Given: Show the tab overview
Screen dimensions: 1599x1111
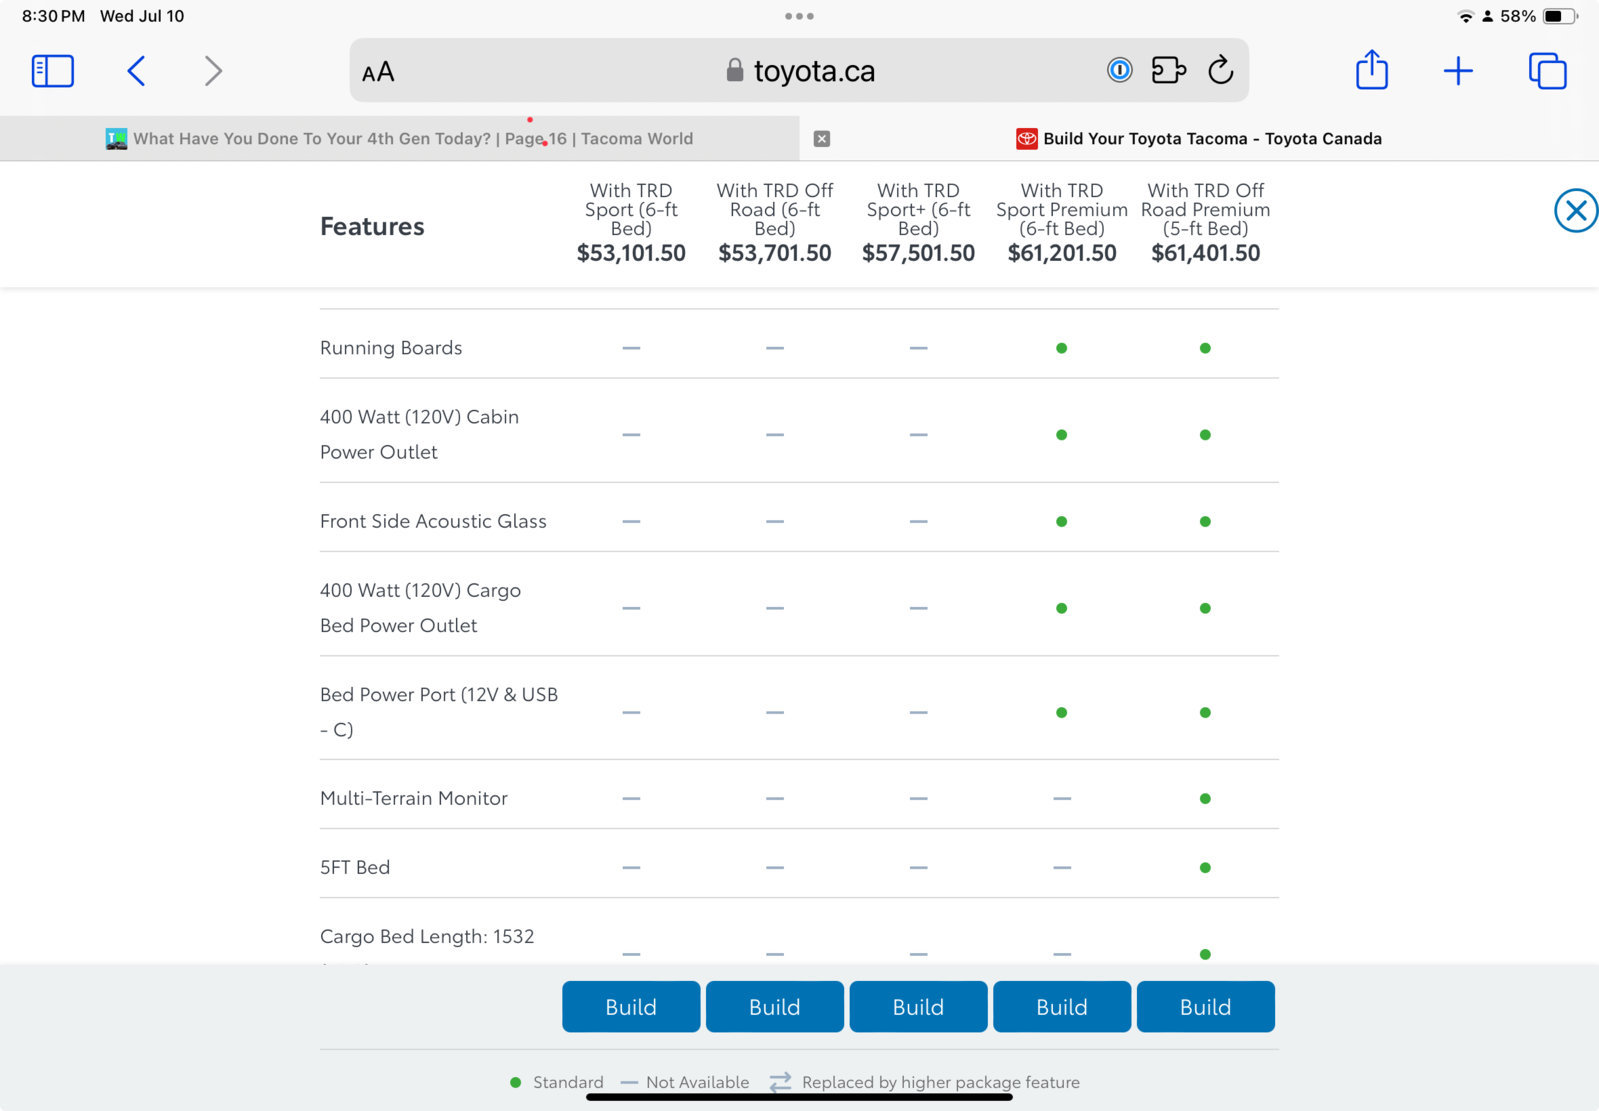Looking at the screenshot, I should pyautogui.click(x=1547, y=71).
